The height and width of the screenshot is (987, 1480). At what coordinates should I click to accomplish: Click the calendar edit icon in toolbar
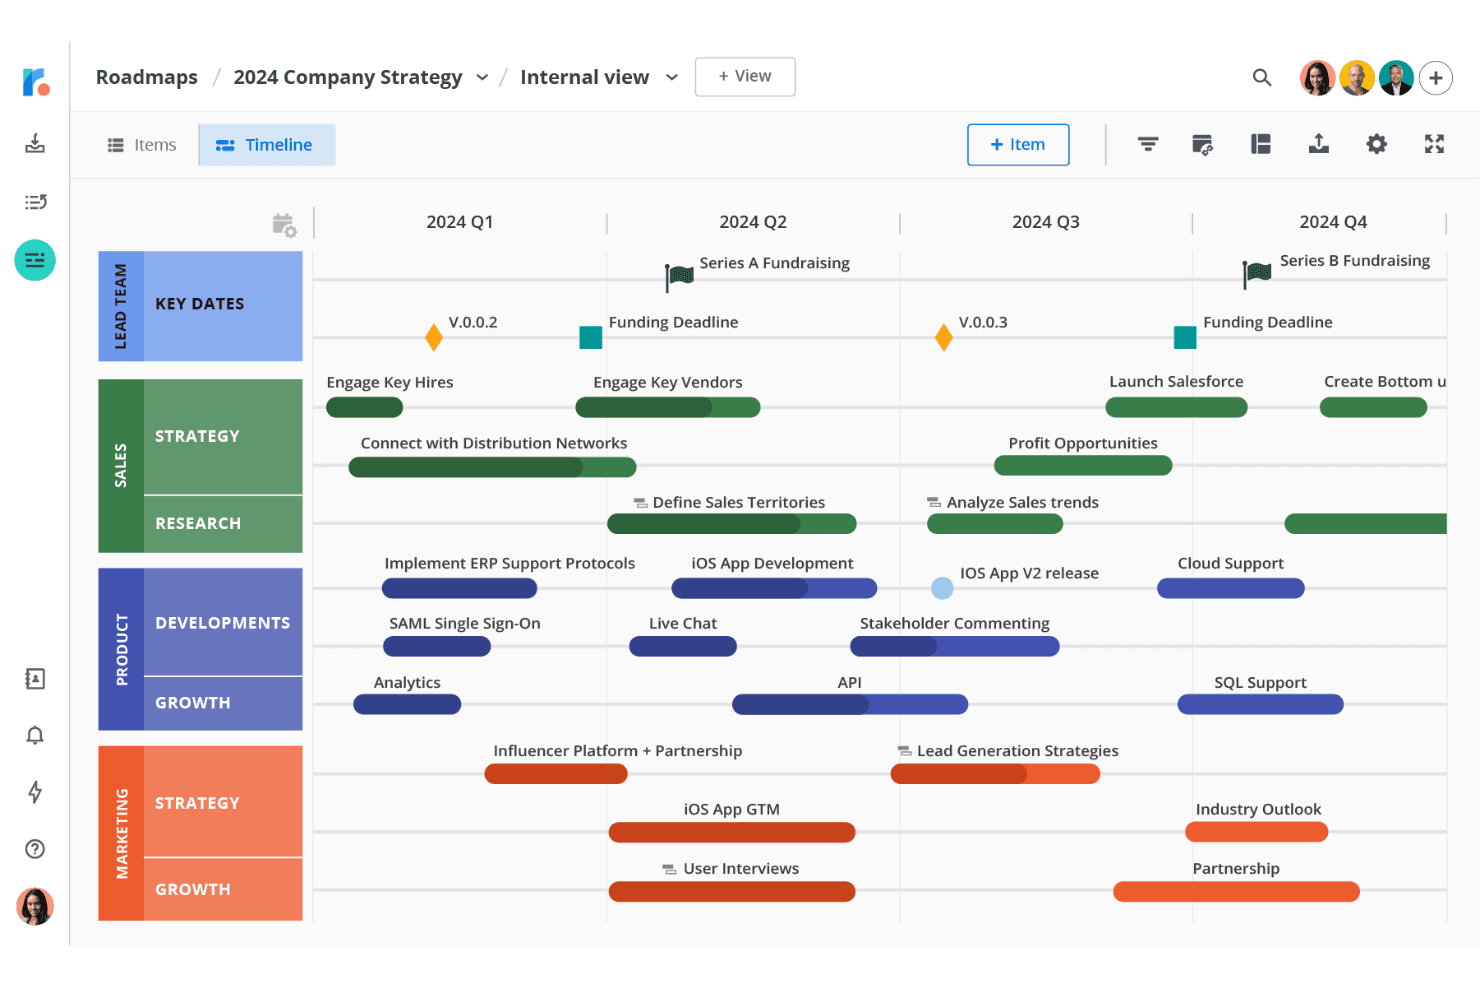1203,144
